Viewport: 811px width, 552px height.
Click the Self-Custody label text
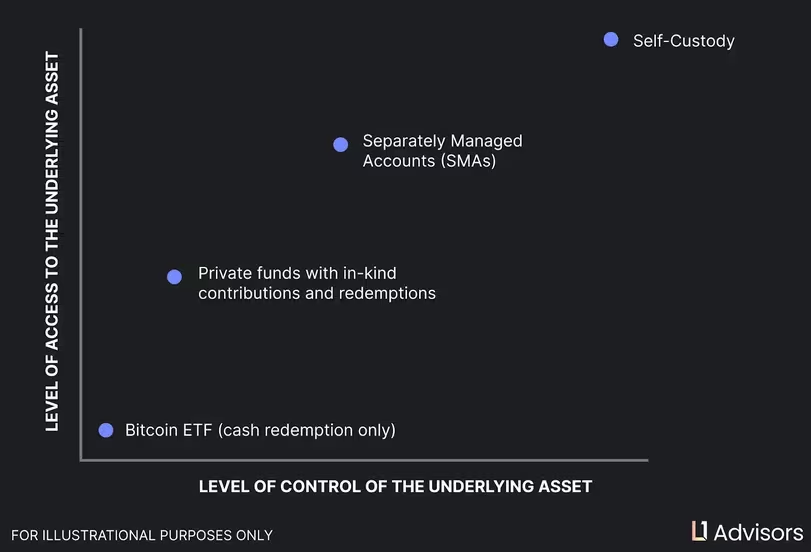pyautogui.click(x=683, y=41)
